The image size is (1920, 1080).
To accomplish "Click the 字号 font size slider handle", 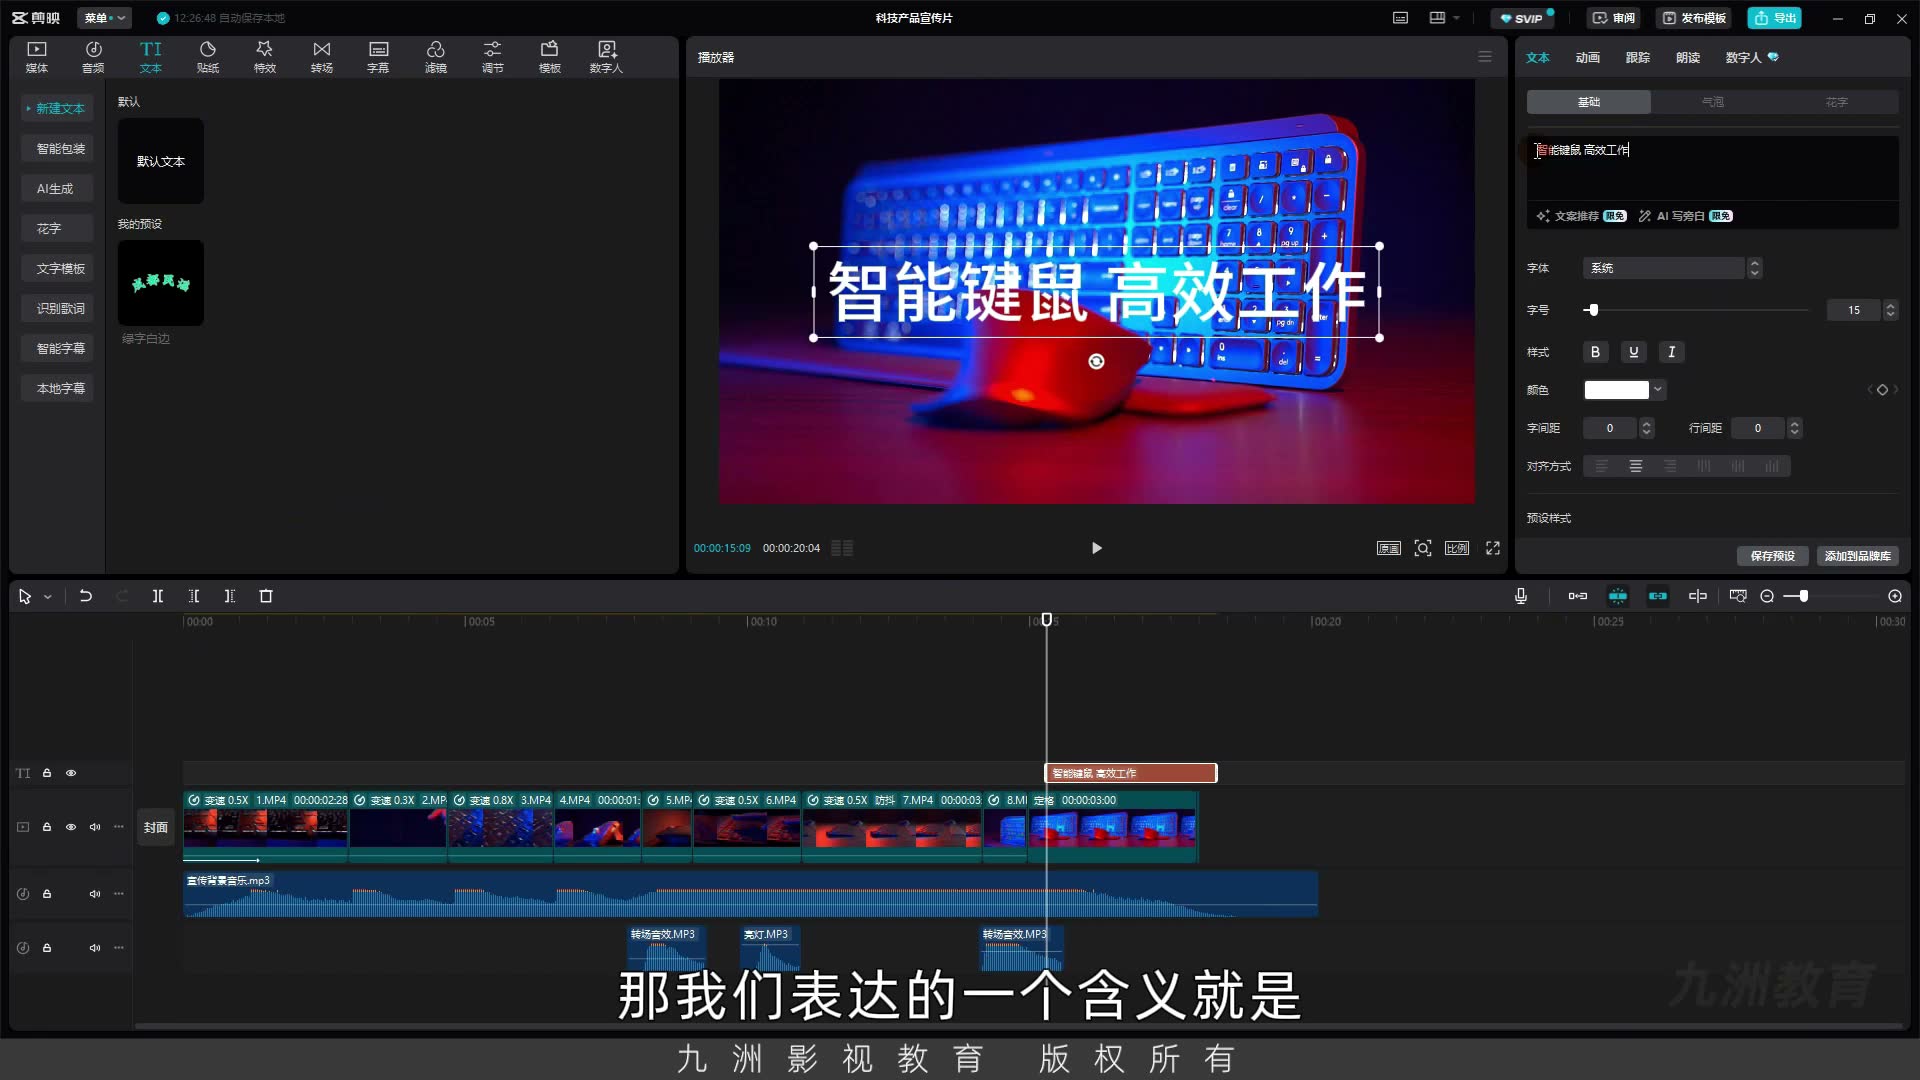I will [1593, 310].
